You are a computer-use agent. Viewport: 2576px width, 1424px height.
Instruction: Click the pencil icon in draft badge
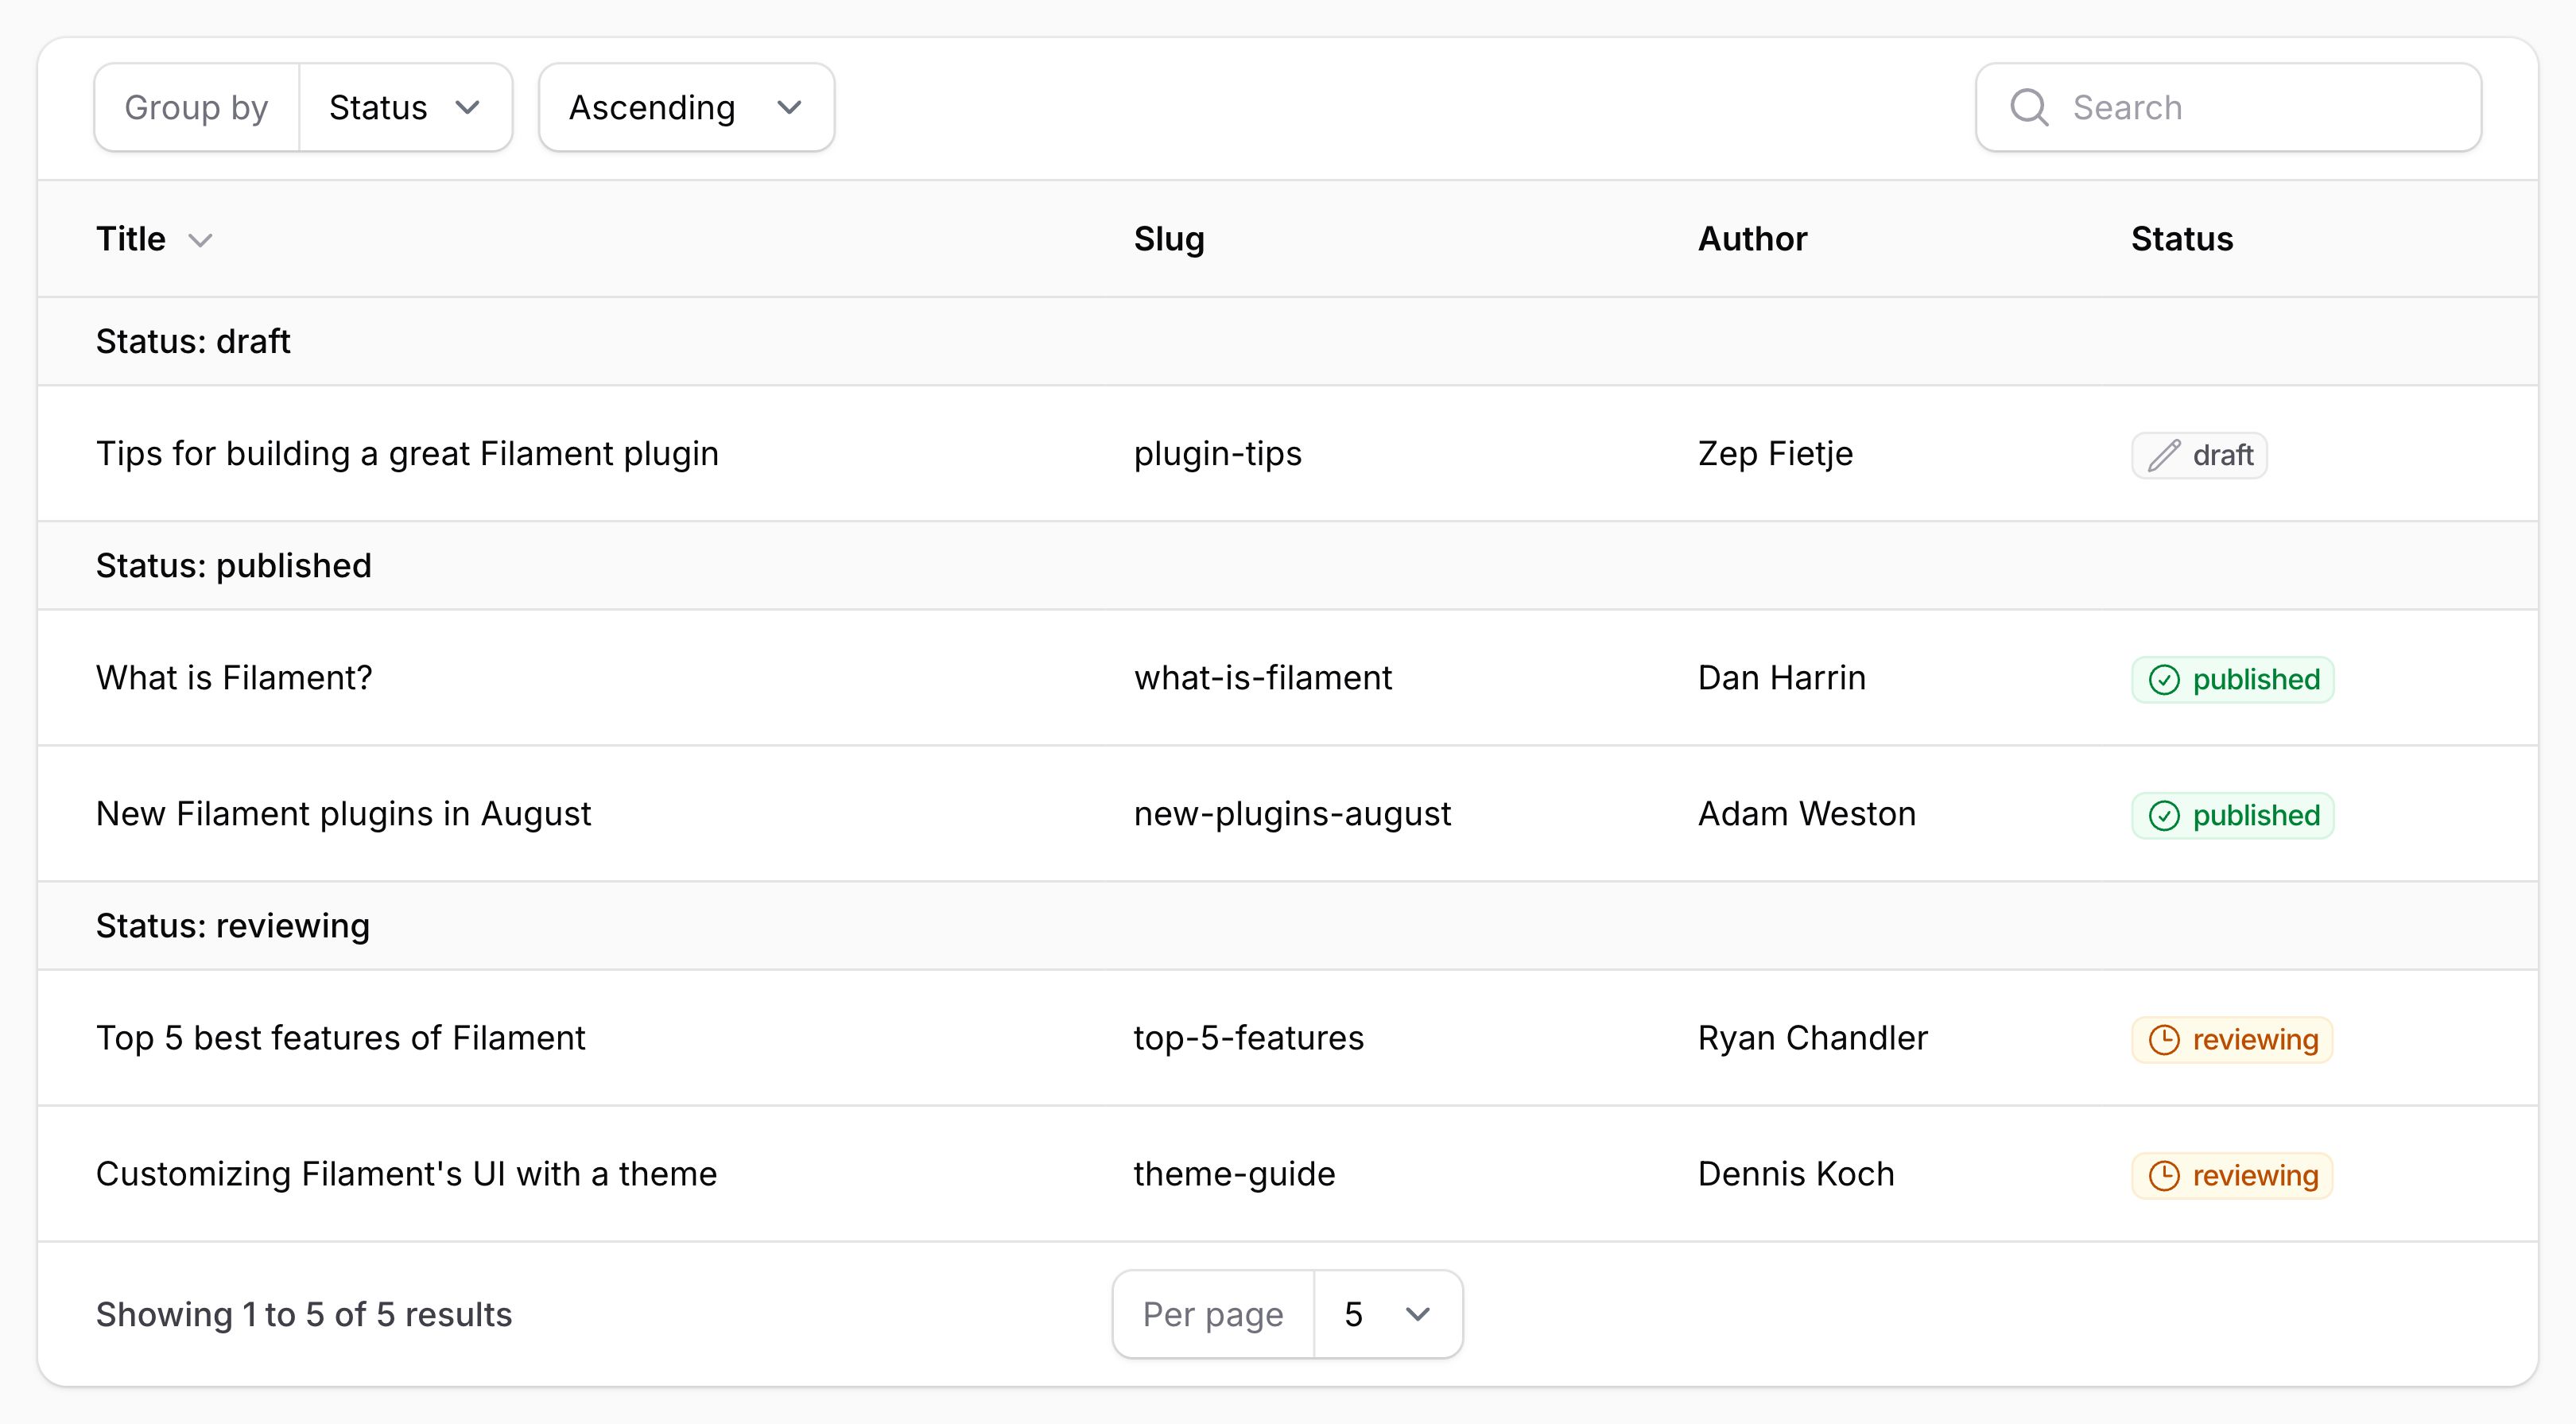[x=2164, y=456]
